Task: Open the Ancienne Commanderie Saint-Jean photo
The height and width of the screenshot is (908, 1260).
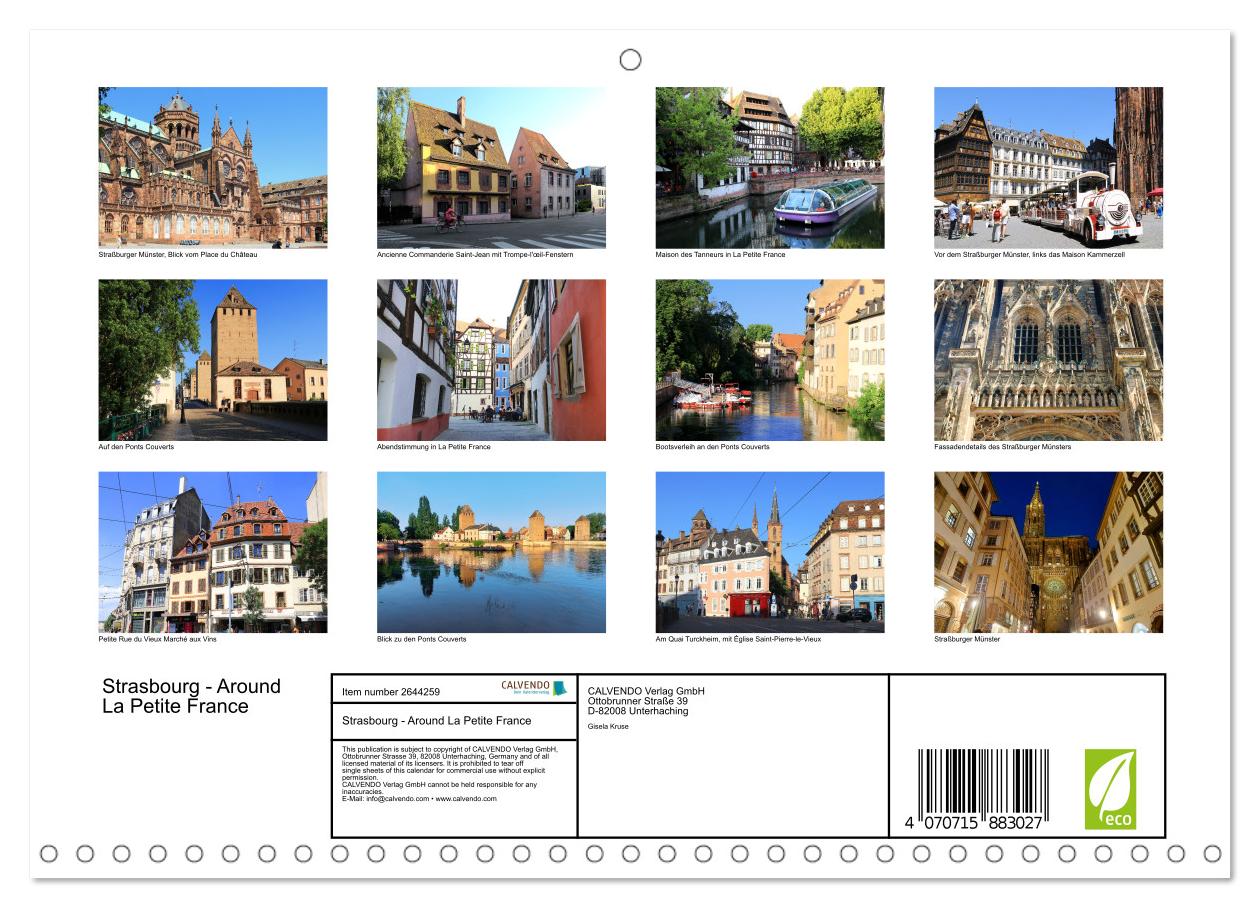Action: click(x=491, y=168)
